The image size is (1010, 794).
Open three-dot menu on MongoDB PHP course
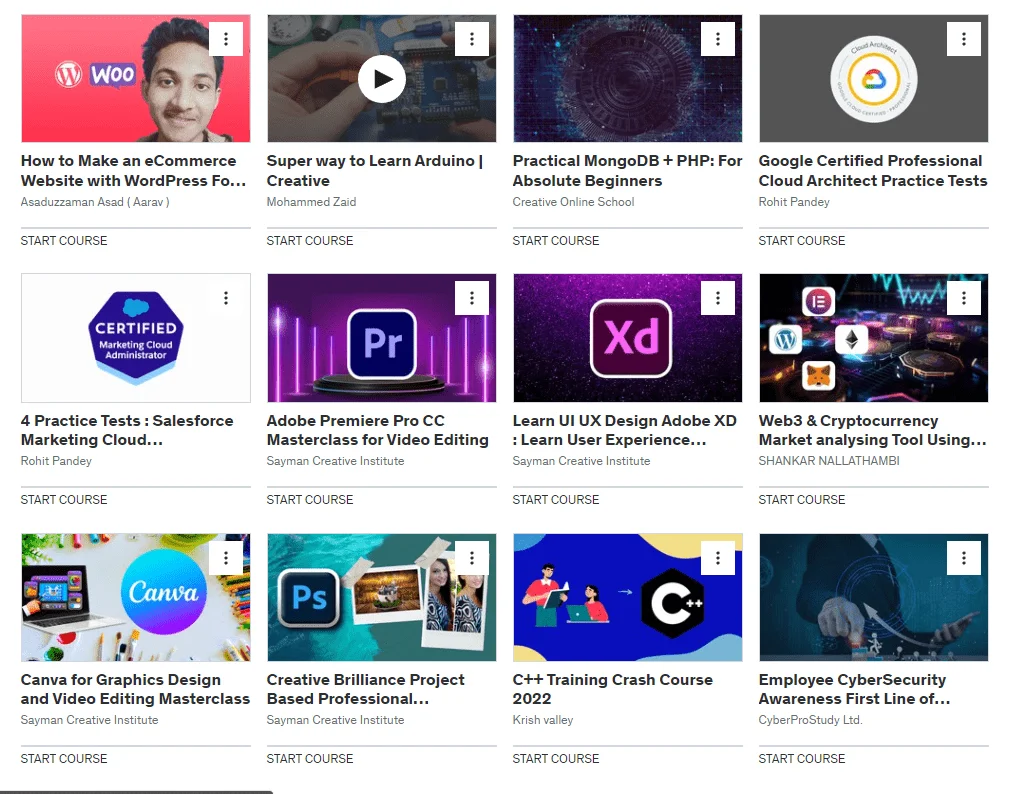pyautogui.click(x=718, y=39)
